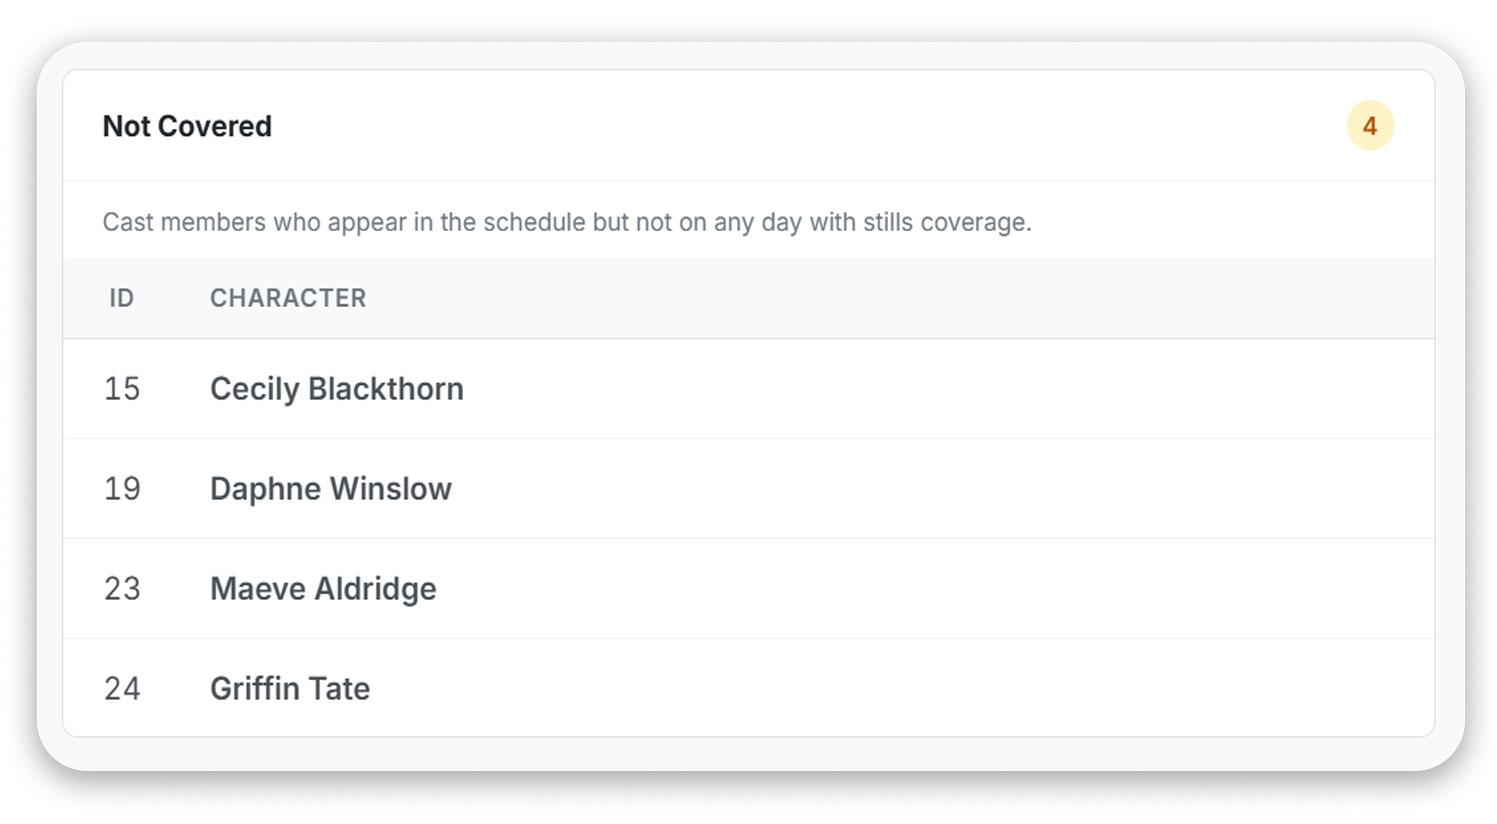Click the name Griffin Tate
The width and height of the screenshot is (1497, 824).
(290, 689)
